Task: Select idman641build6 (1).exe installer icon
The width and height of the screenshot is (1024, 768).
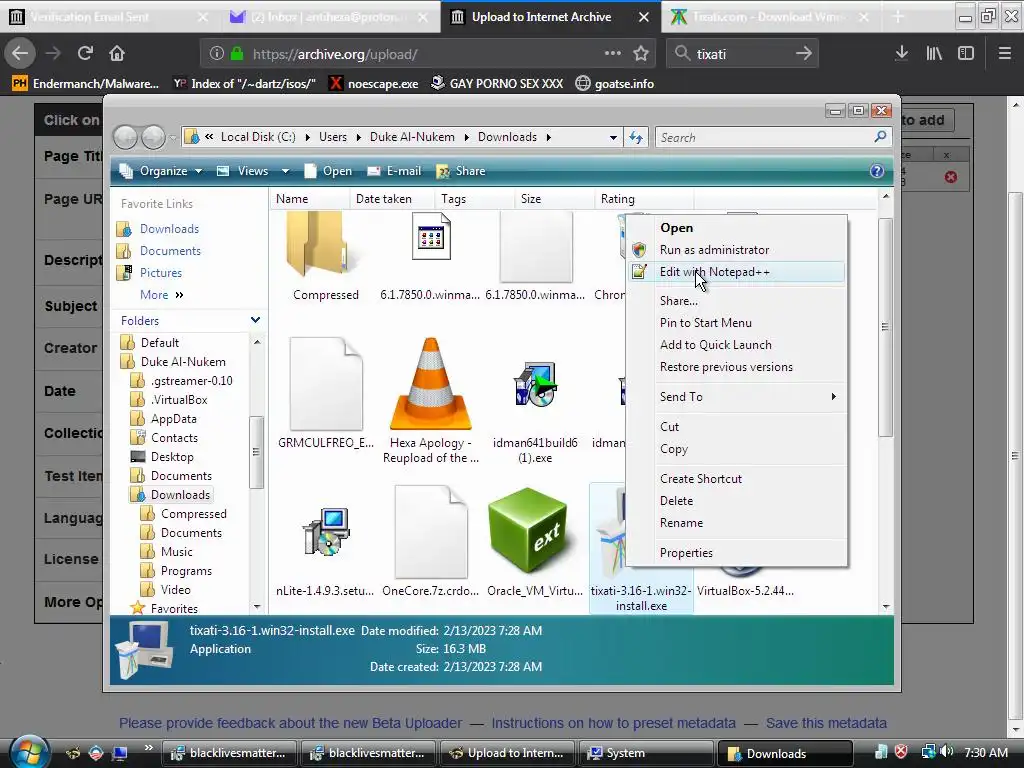Action: click(x=535, y=384)
